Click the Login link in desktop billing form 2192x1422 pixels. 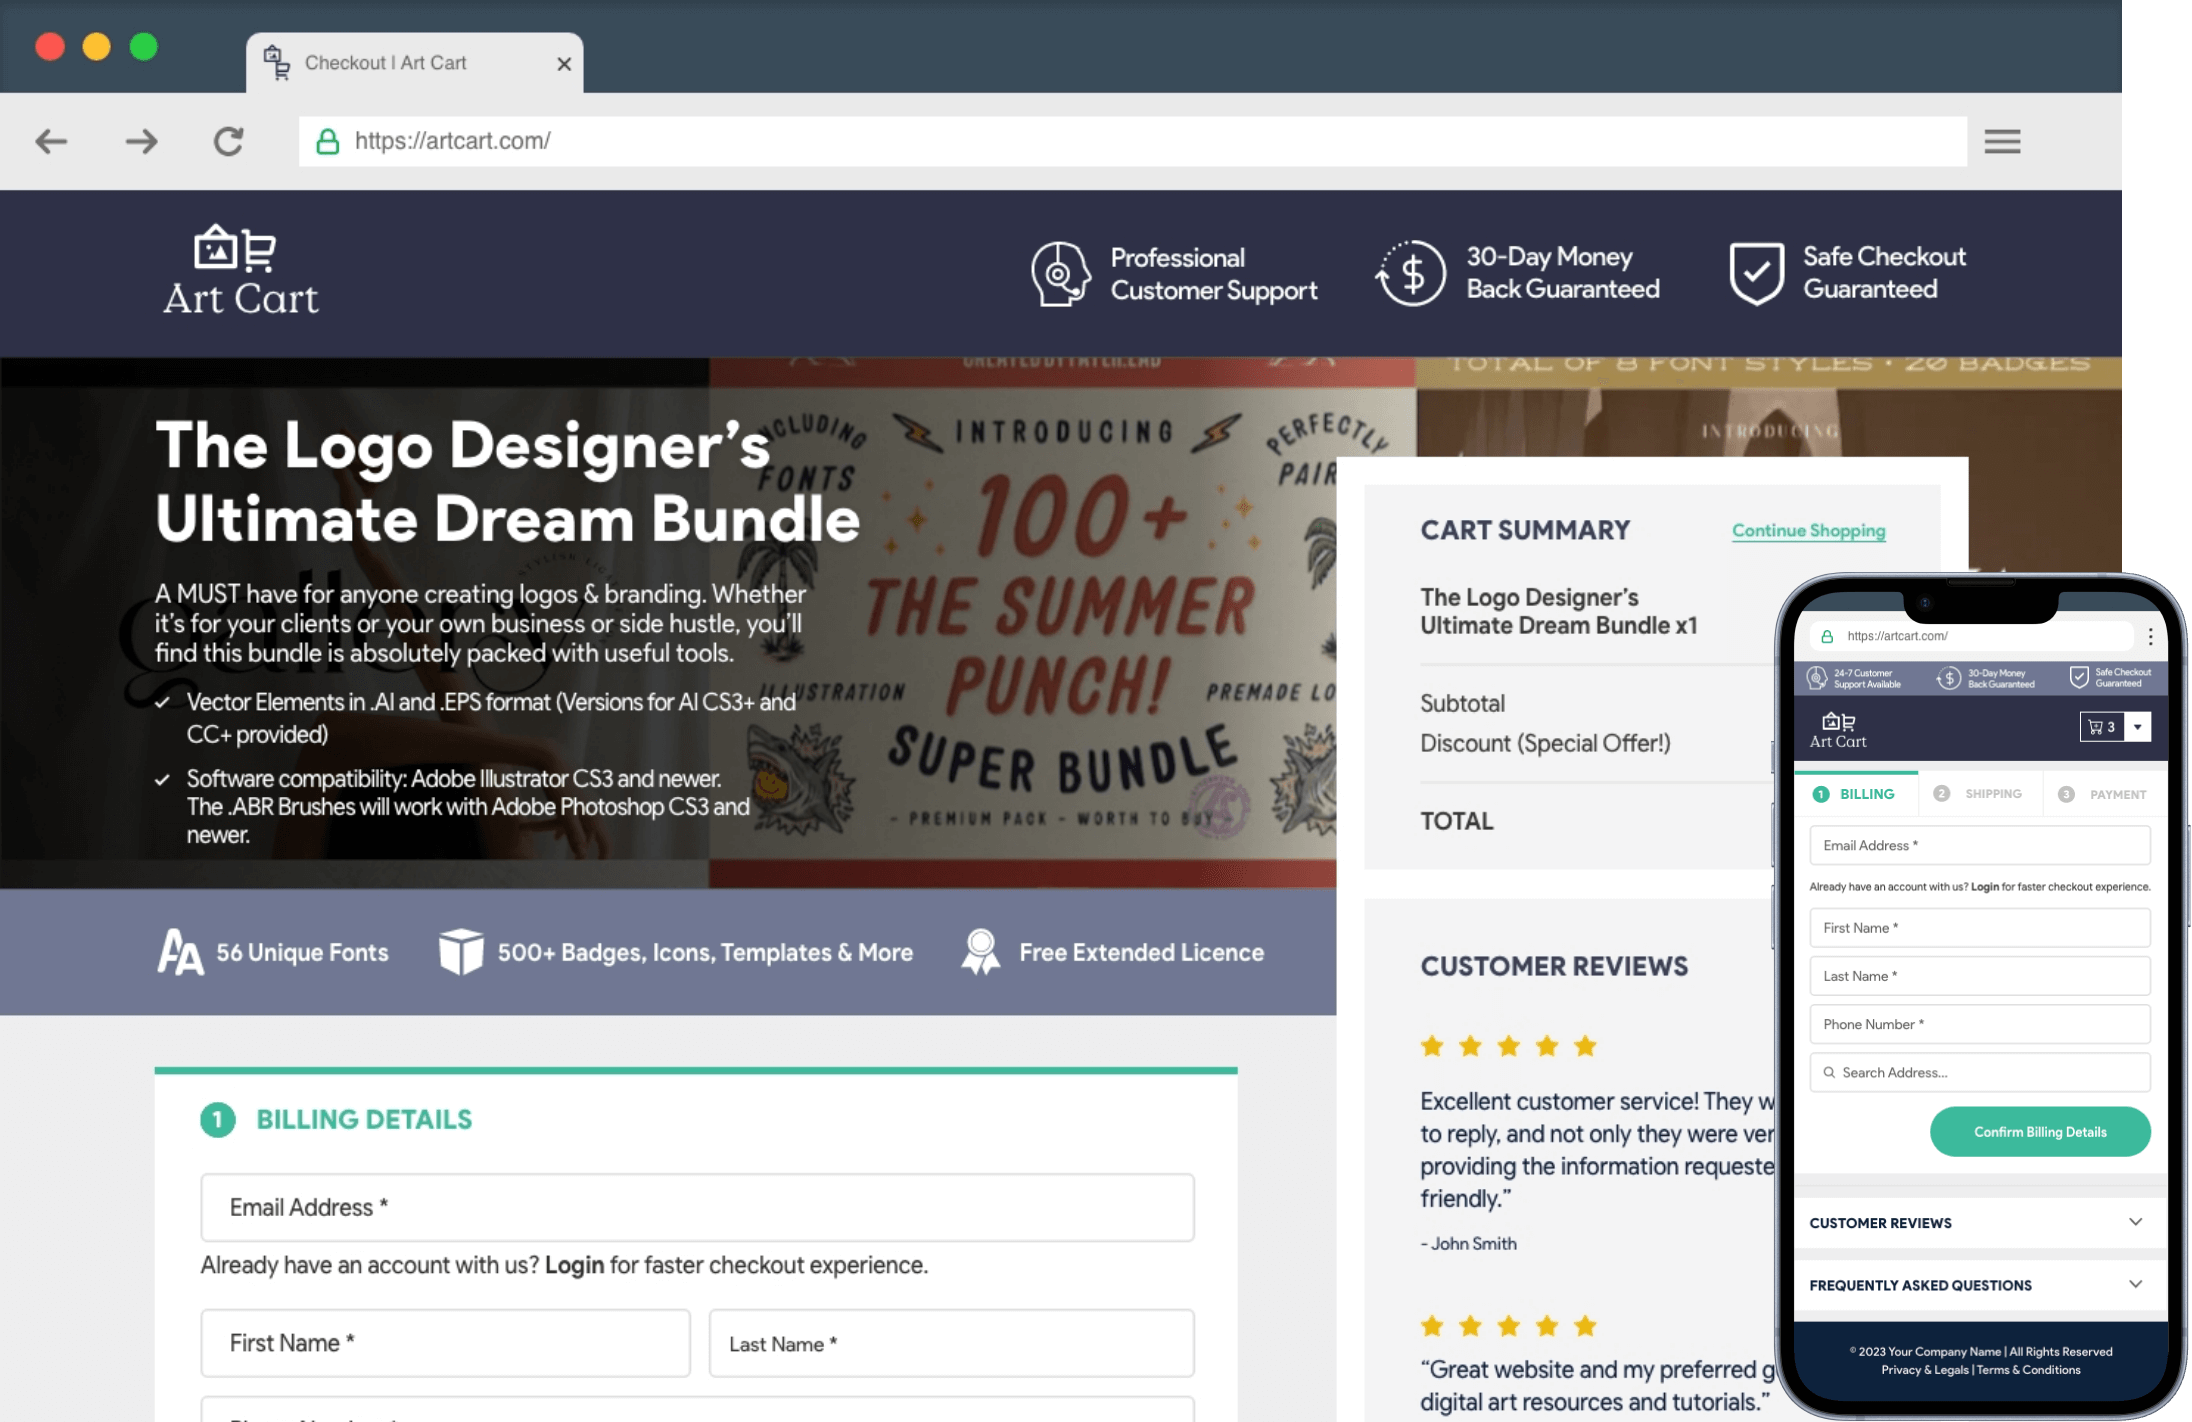coord(574,1265)
